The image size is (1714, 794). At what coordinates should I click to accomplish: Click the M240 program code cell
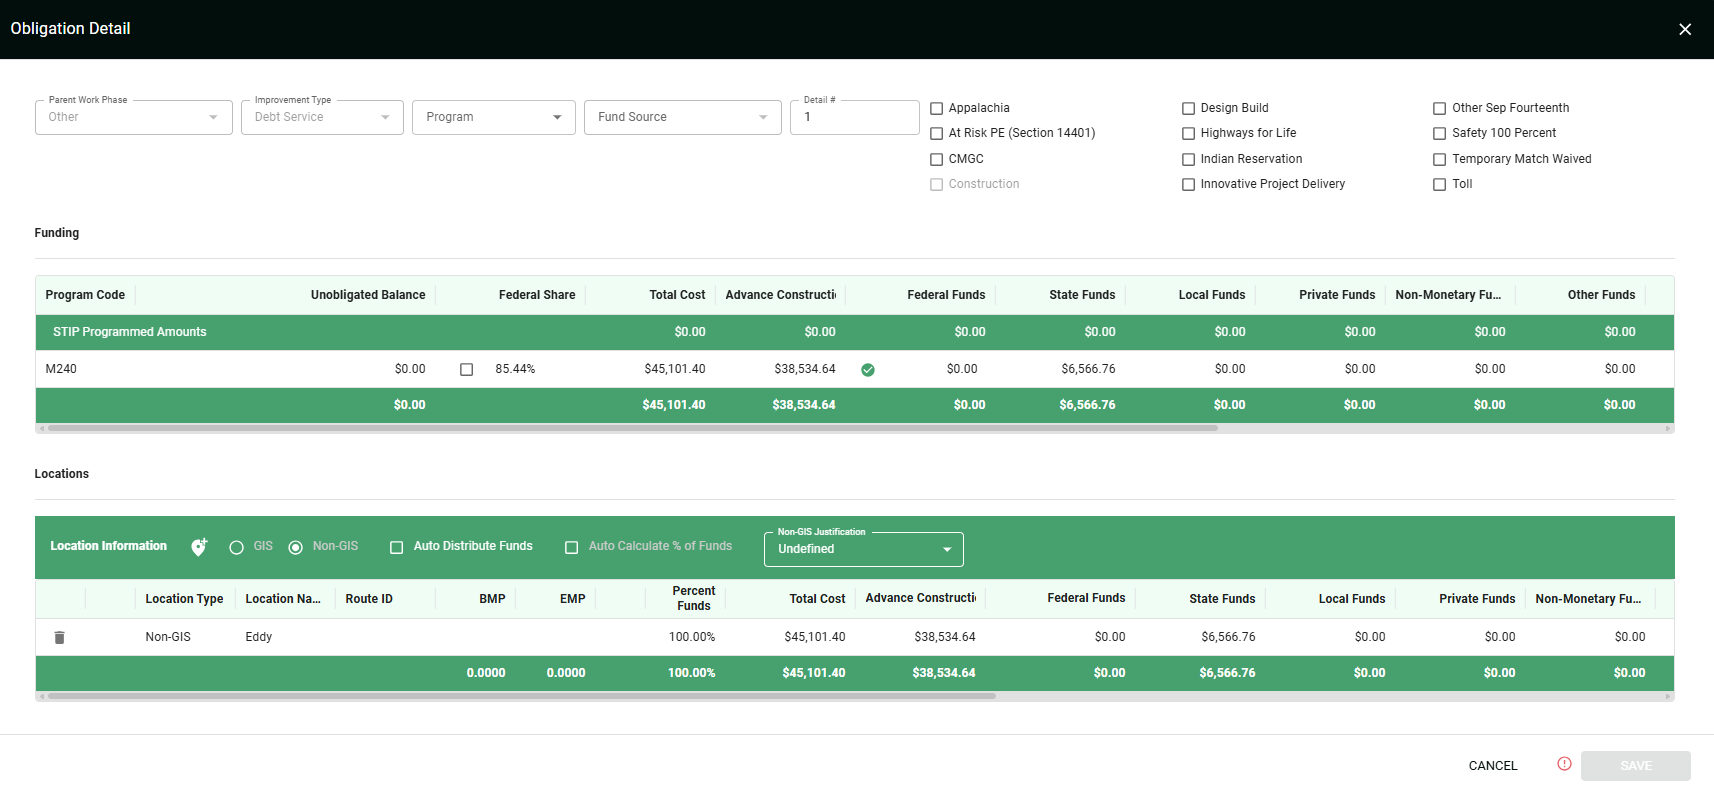point(61,369)
